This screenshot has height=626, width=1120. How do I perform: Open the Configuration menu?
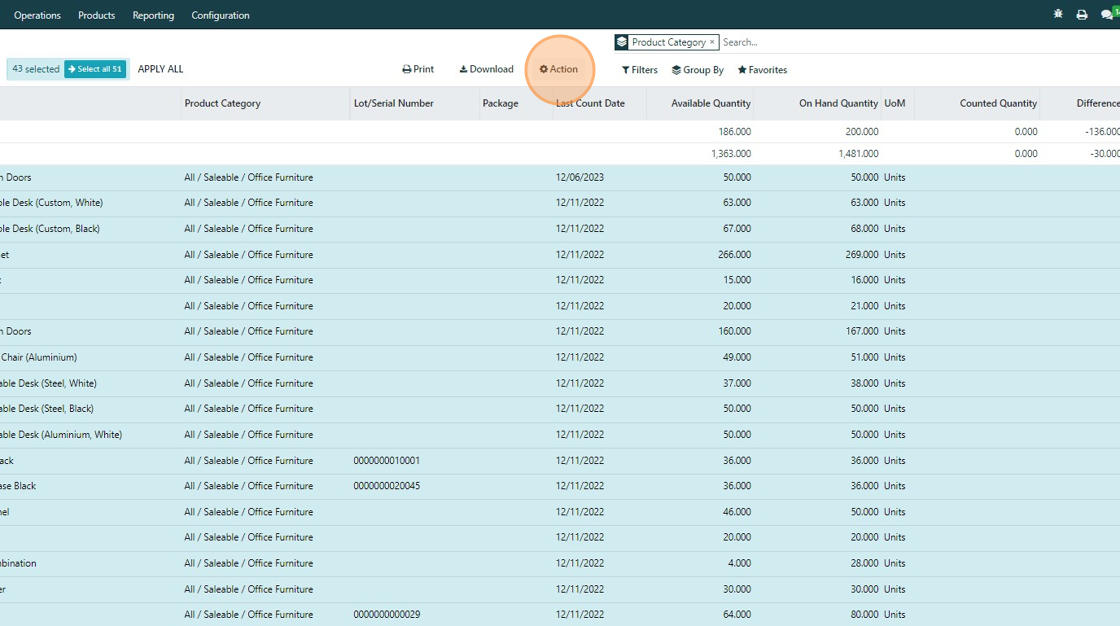(220, 15)
